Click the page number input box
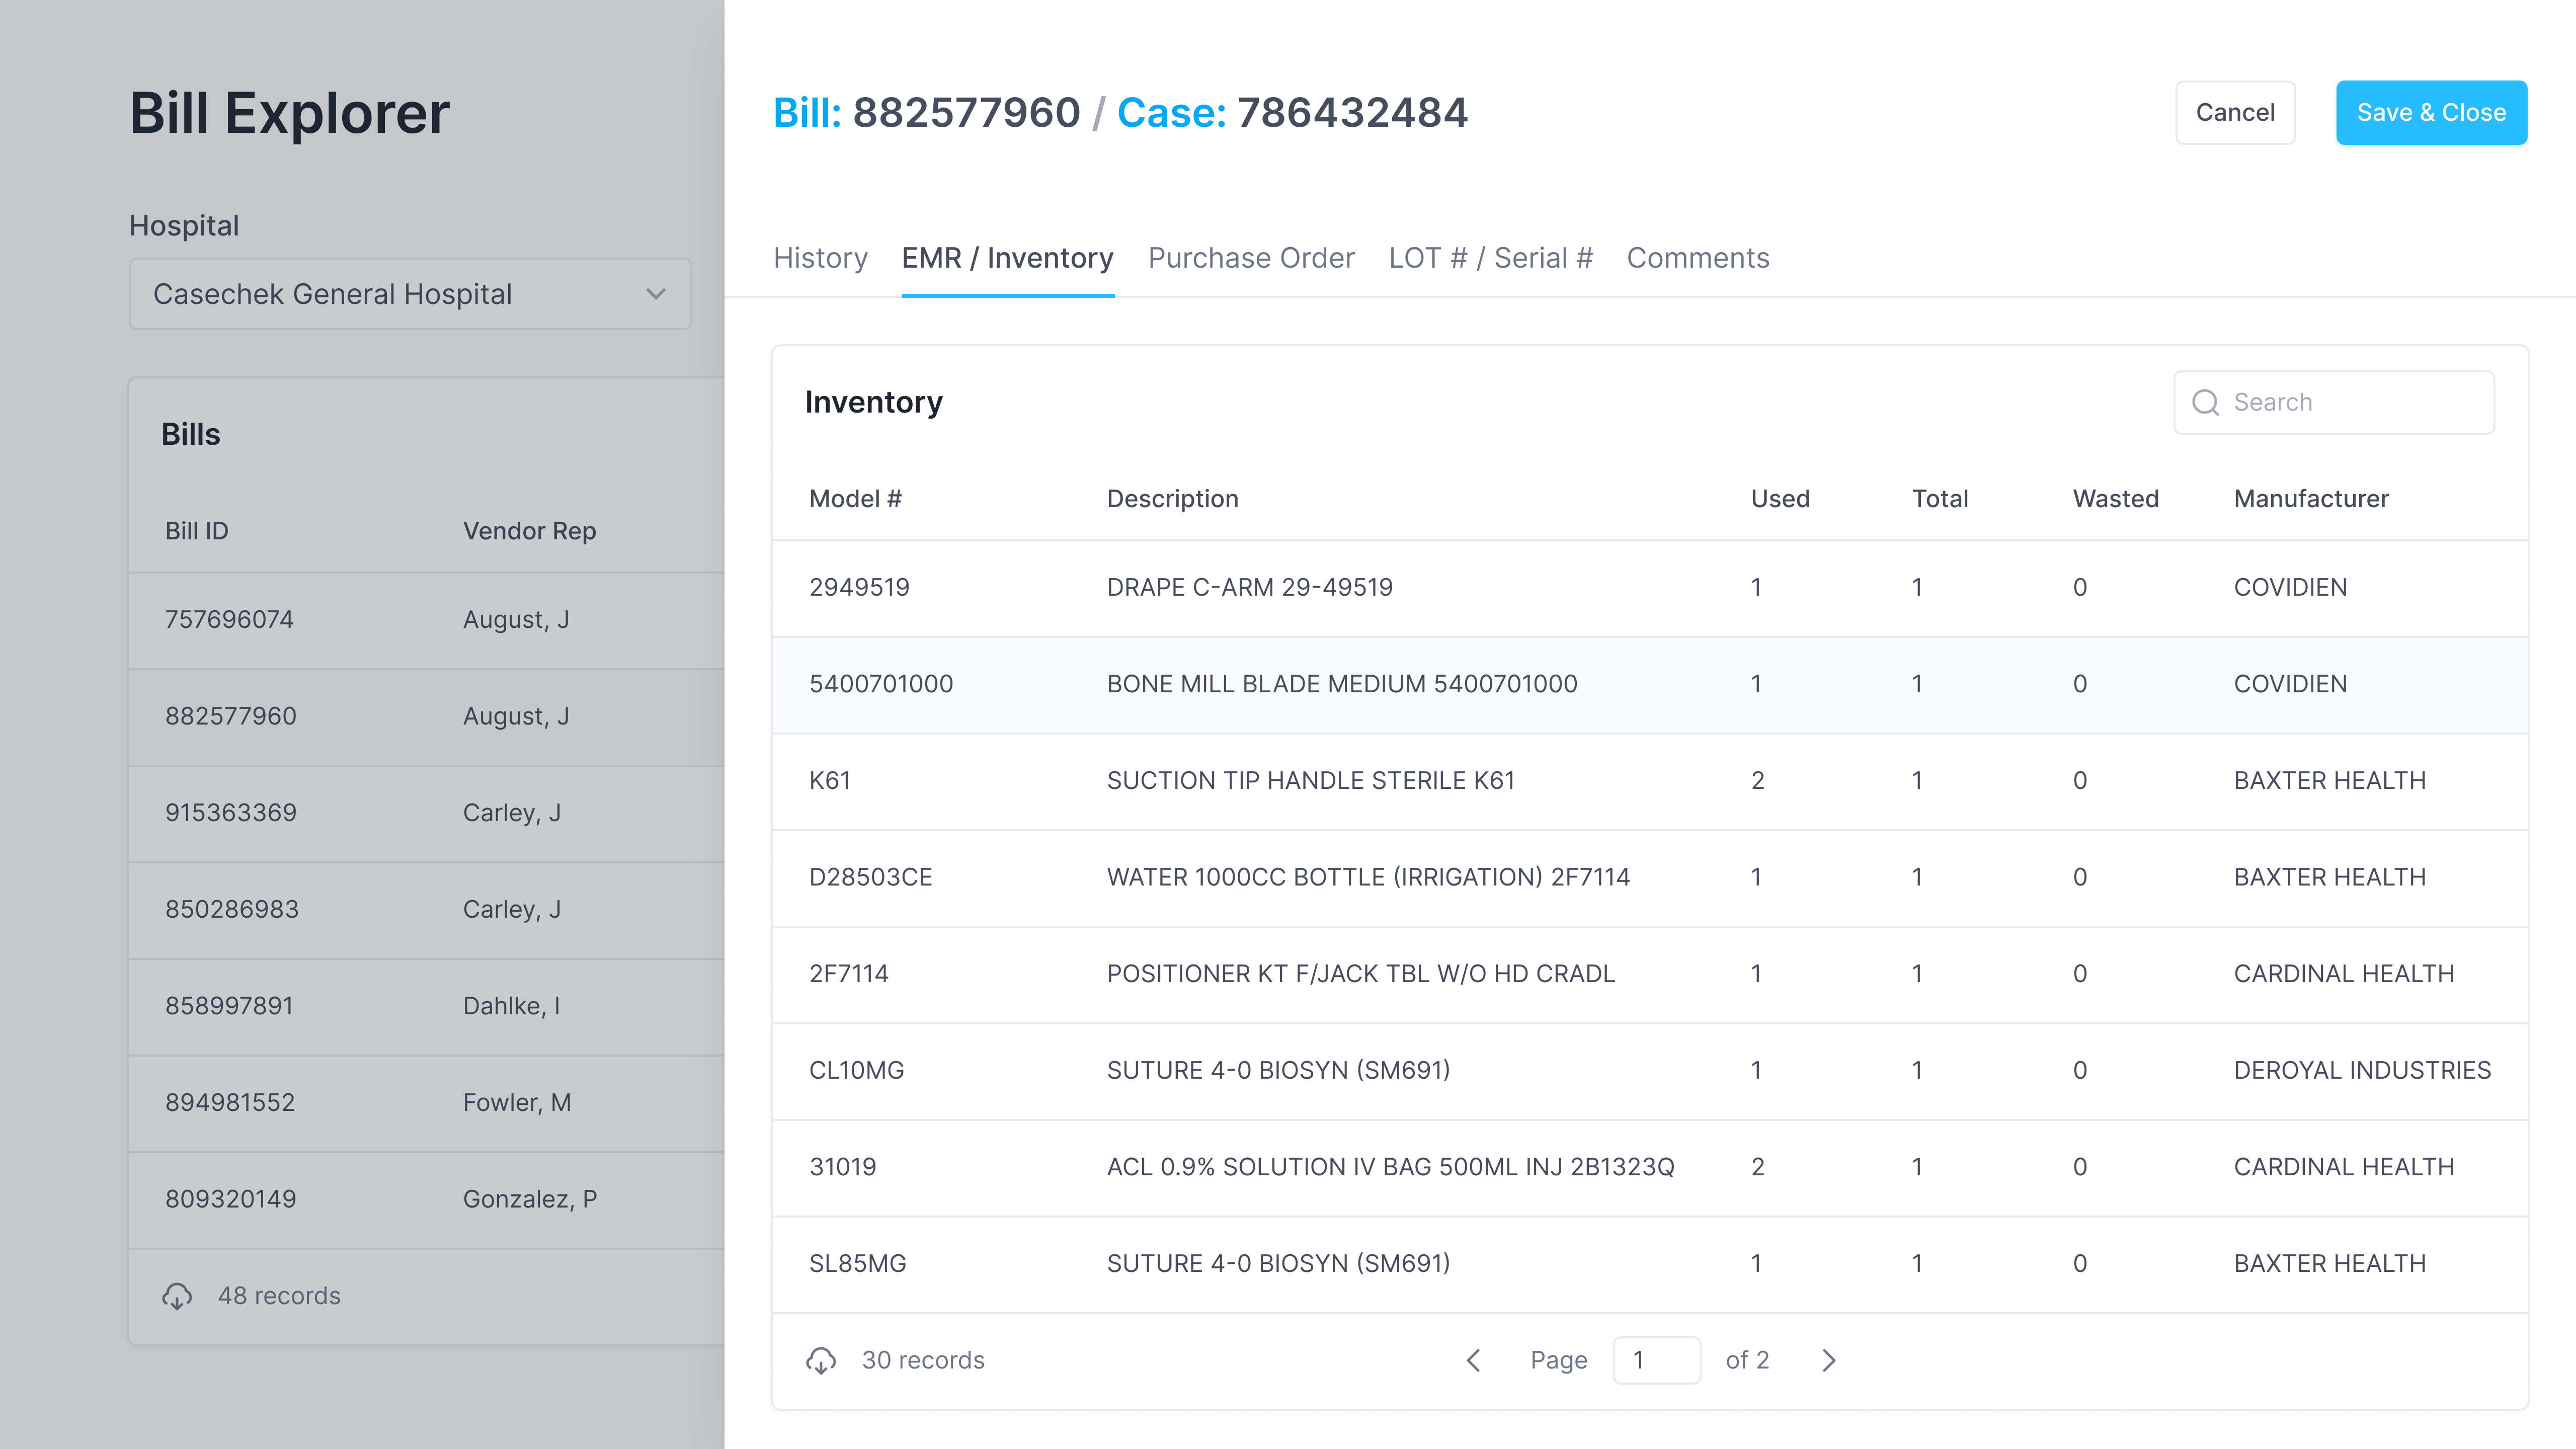The image size is (2576, 1449). tap(1657, 1360)
